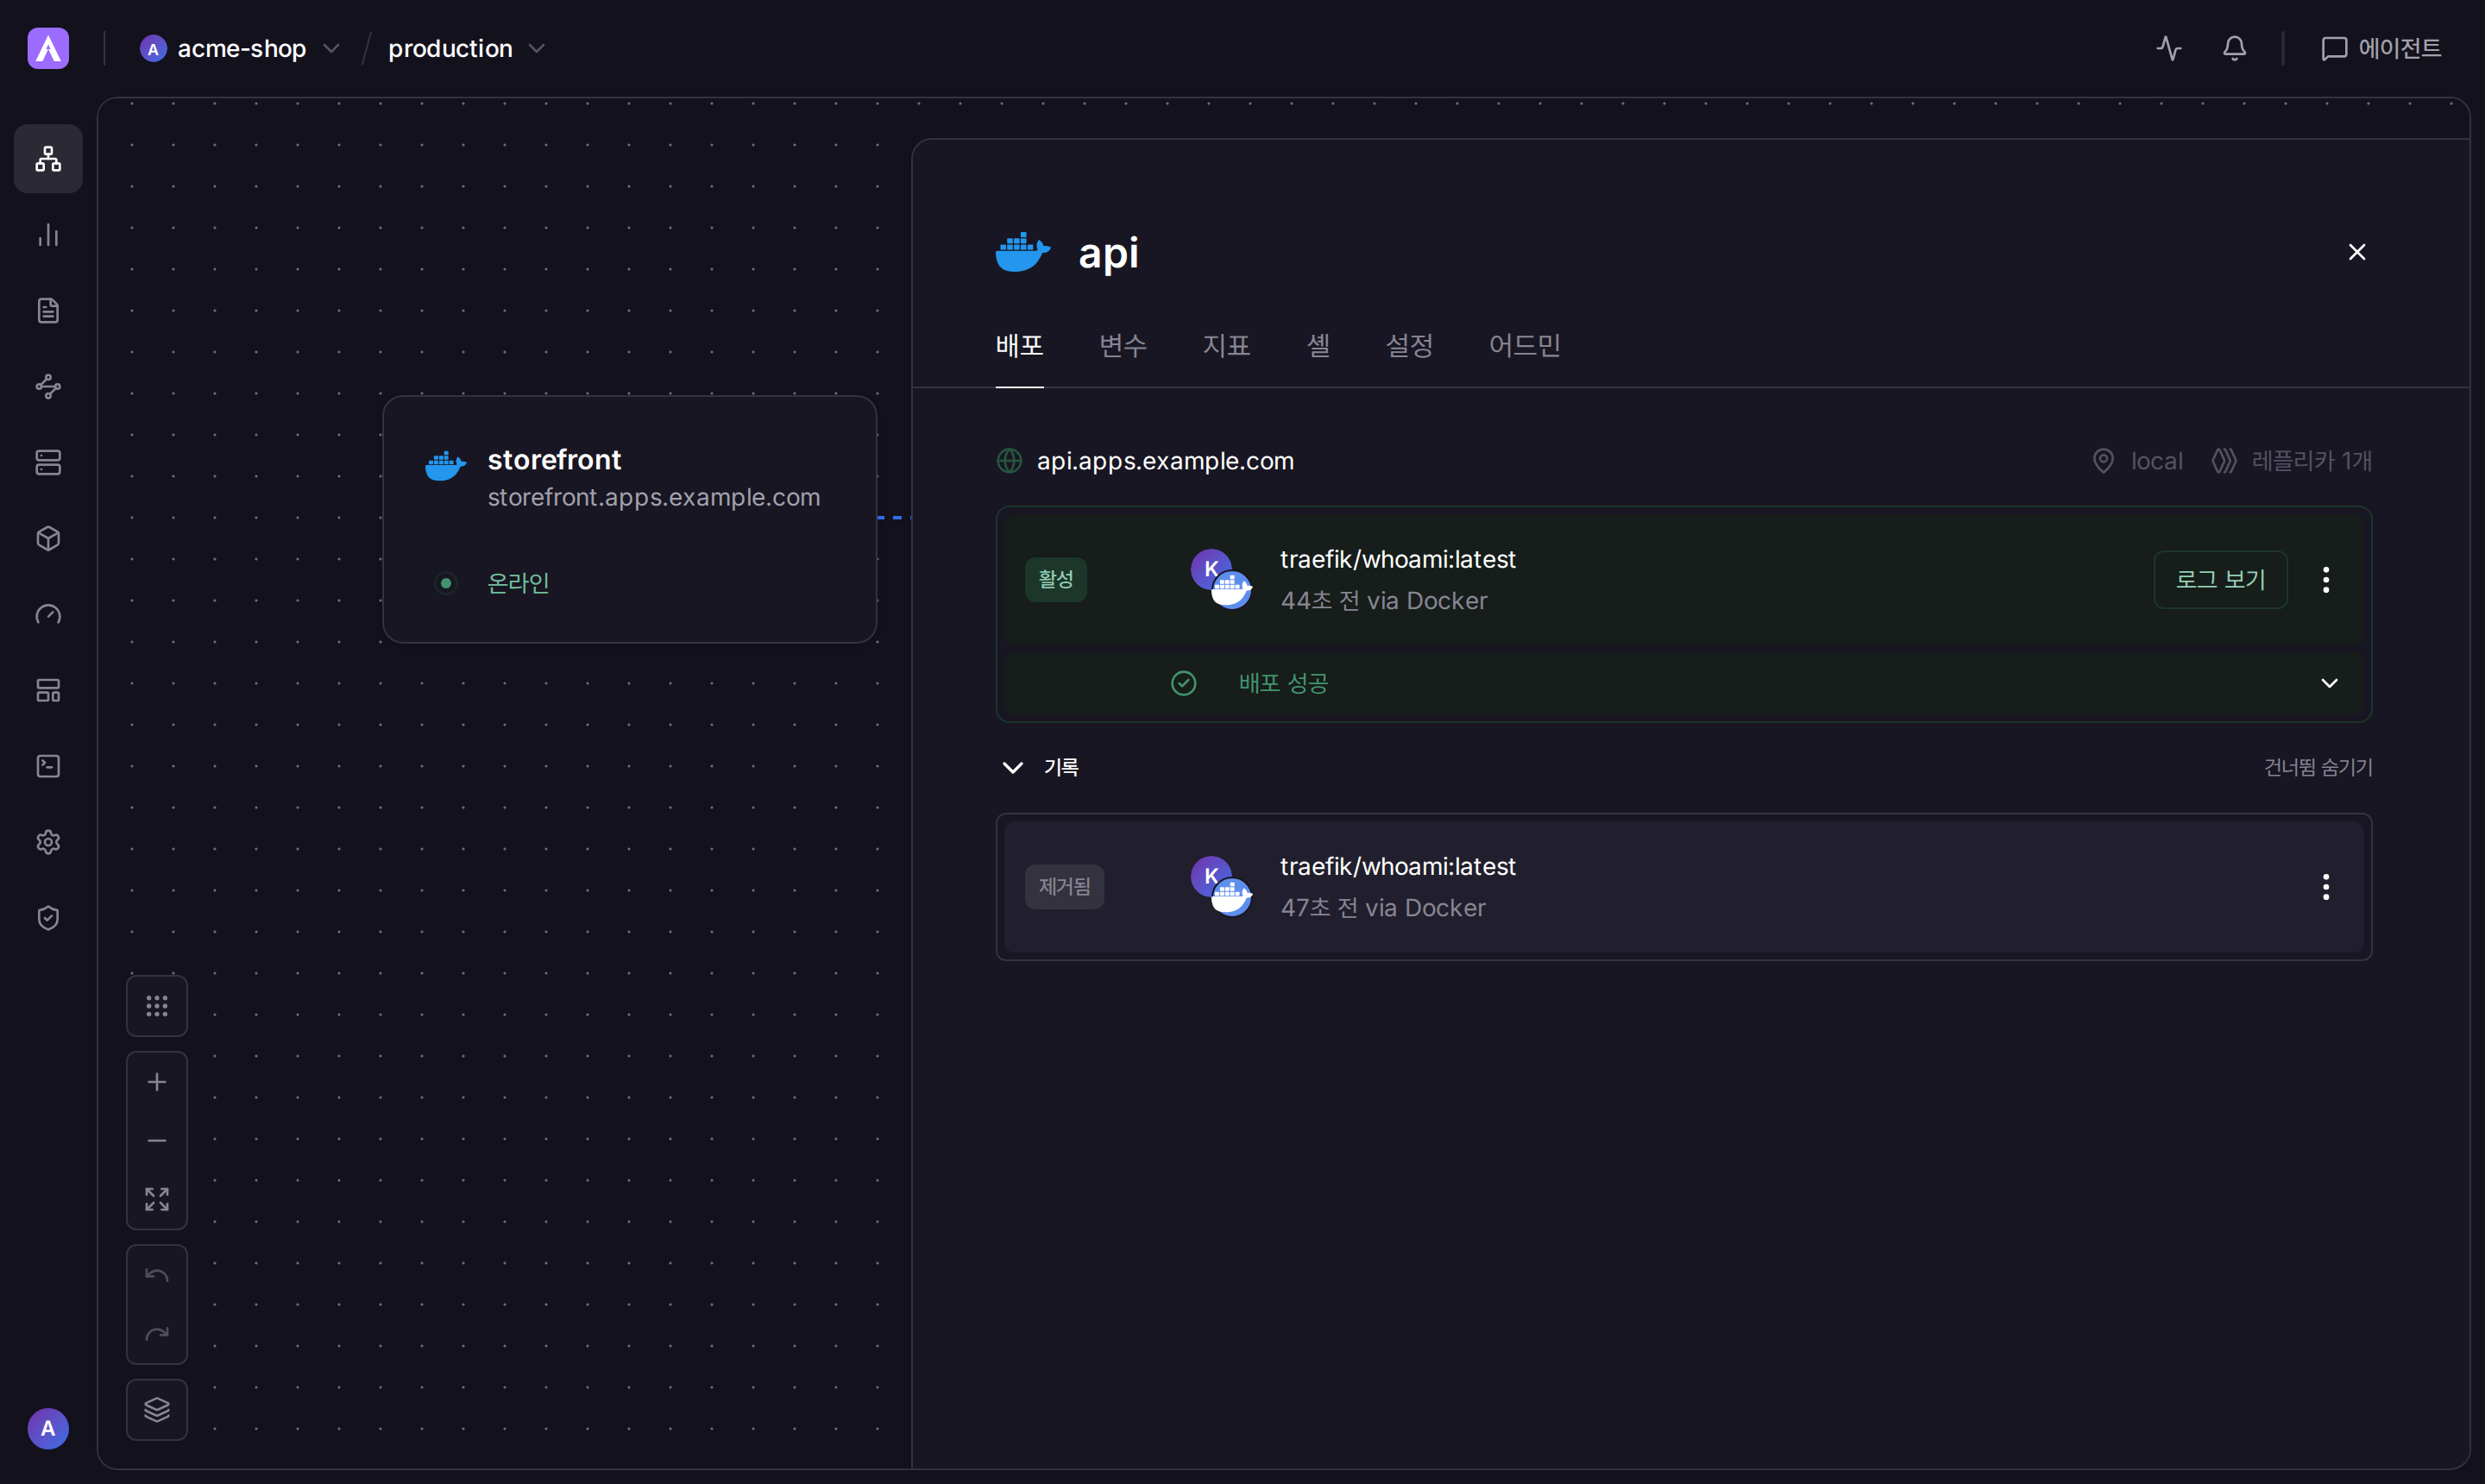This screenshot has height=1484, width=2485.
Task: Open the gear settings sidebar icon
Action: tap(48, 842)
